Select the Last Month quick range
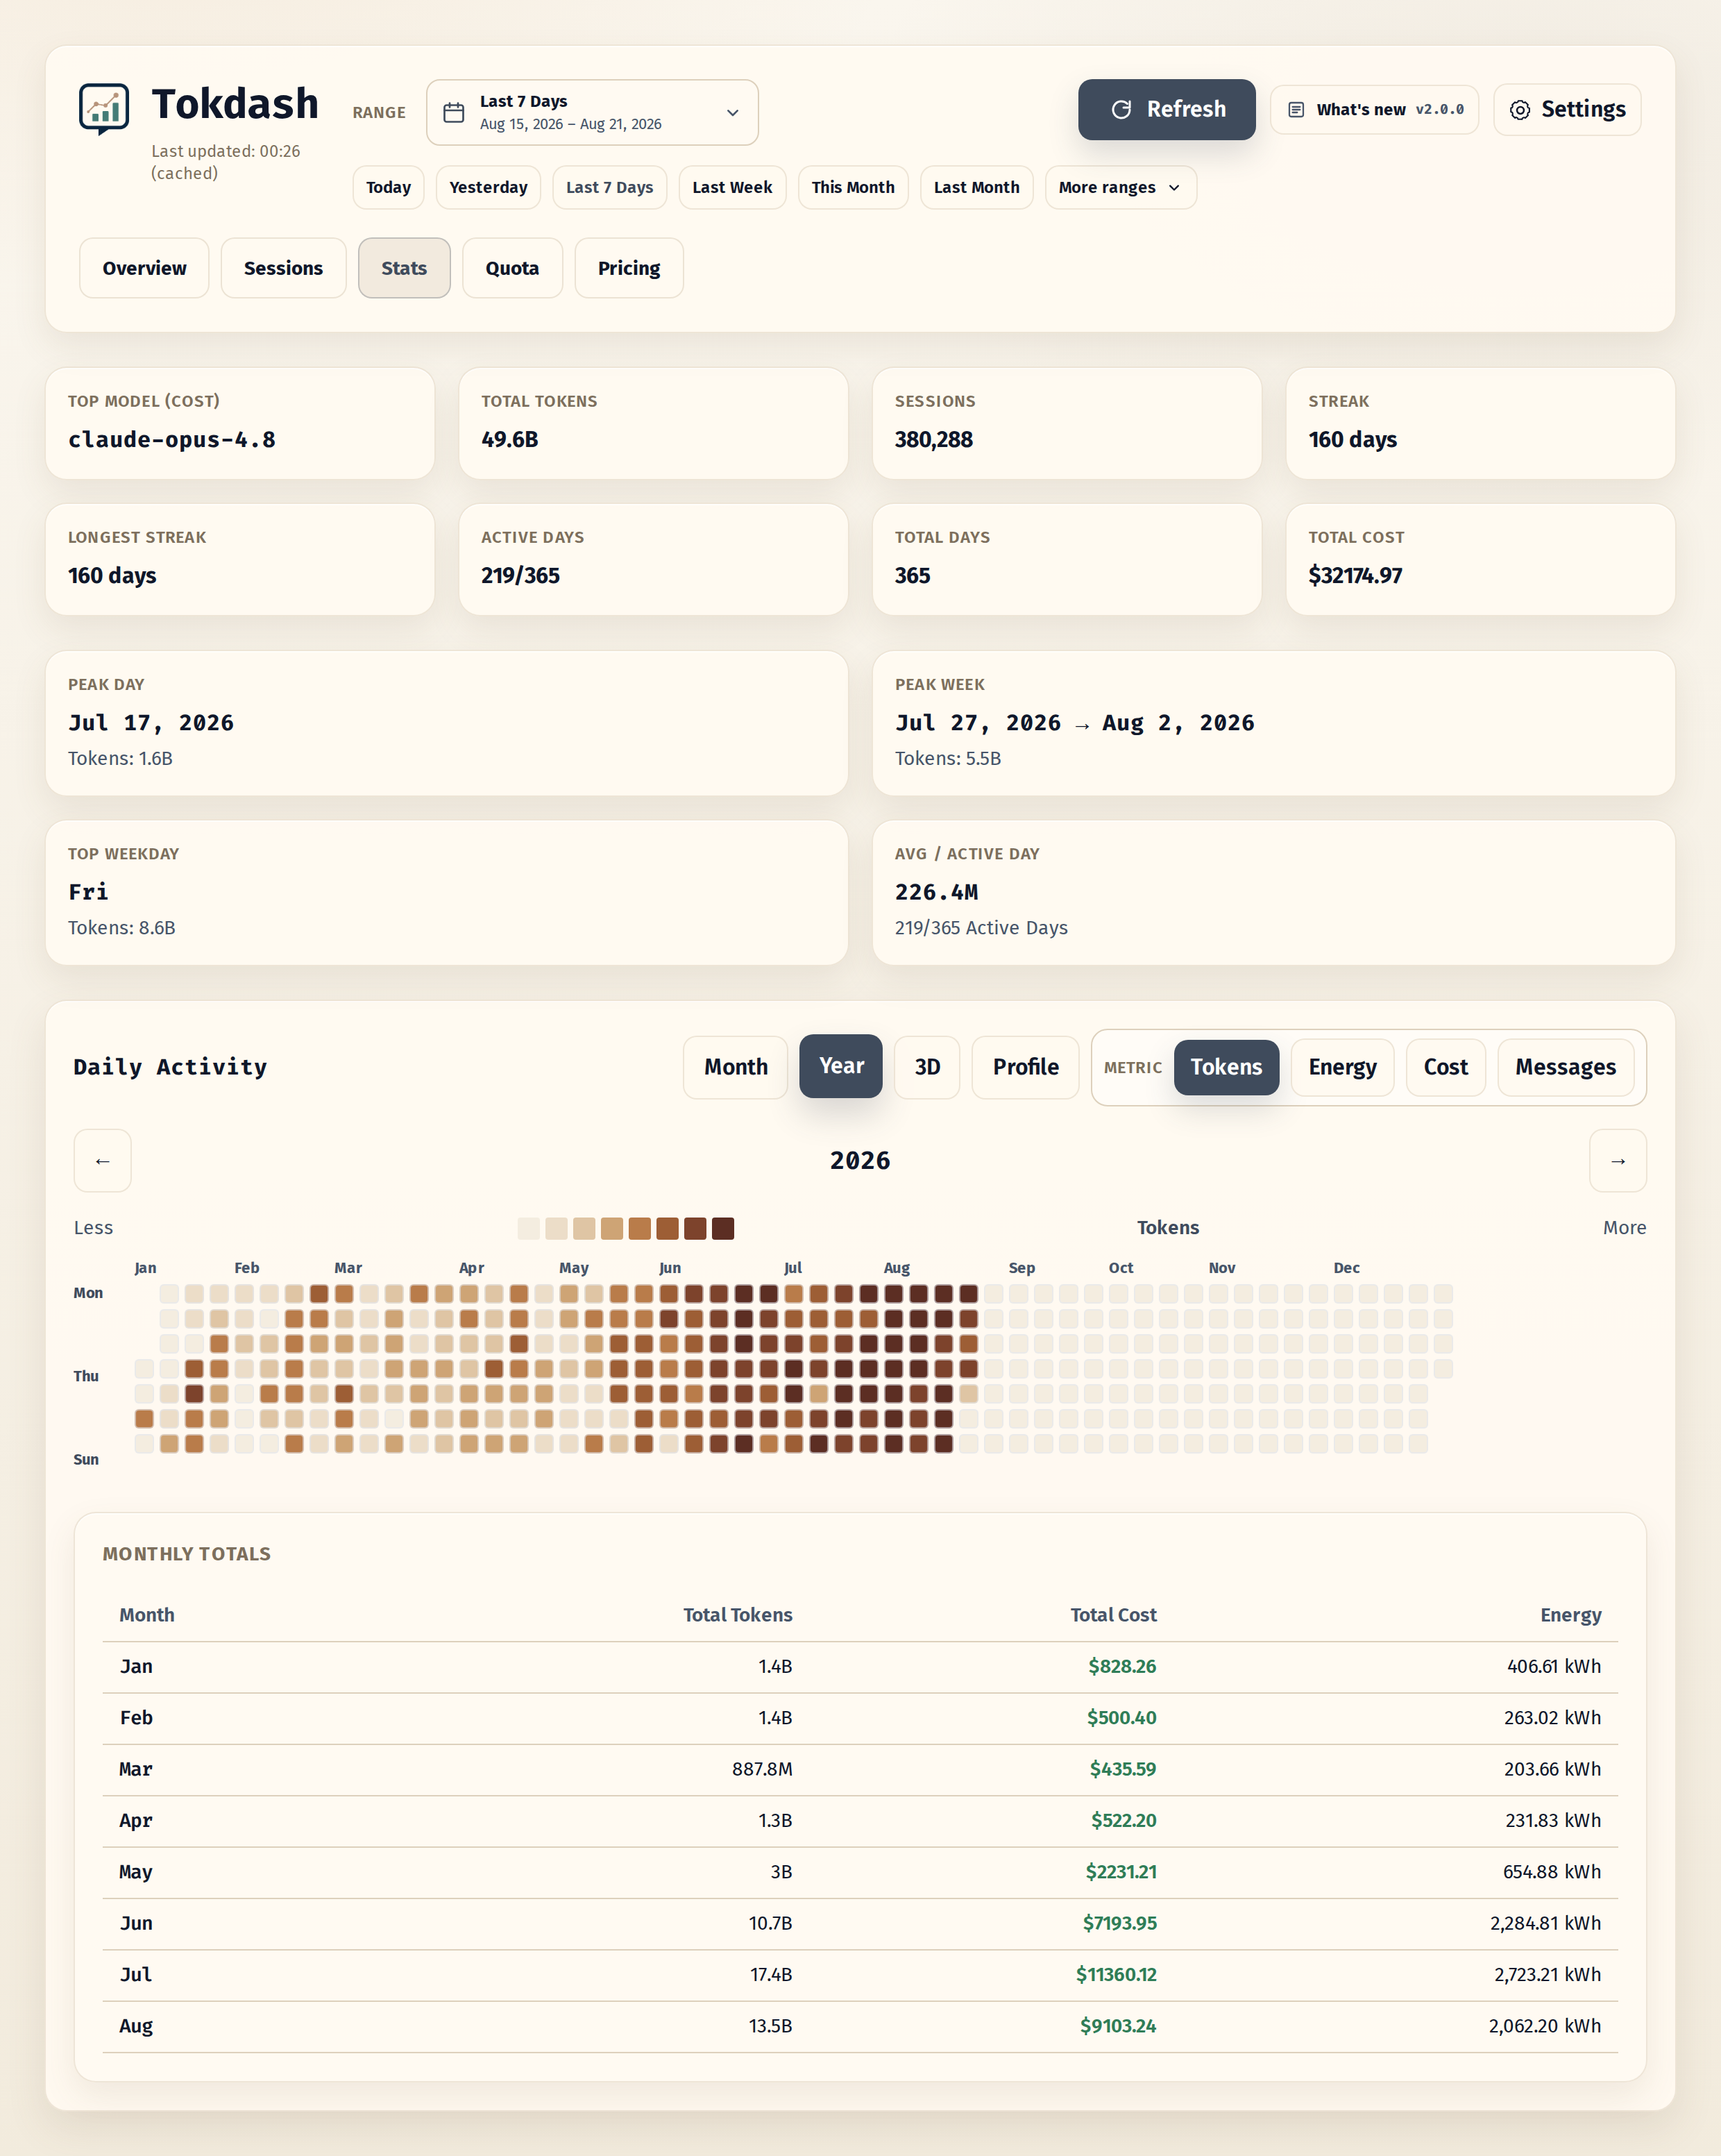This screenshot has height=2156, width=1721. tap(976, 187)
